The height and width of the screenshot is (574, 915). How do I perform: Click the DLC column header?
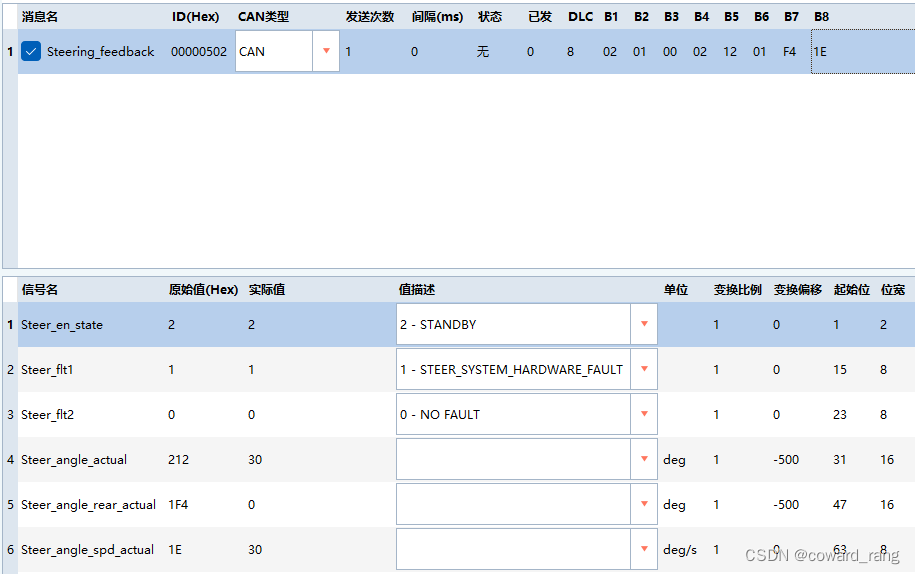581,16
